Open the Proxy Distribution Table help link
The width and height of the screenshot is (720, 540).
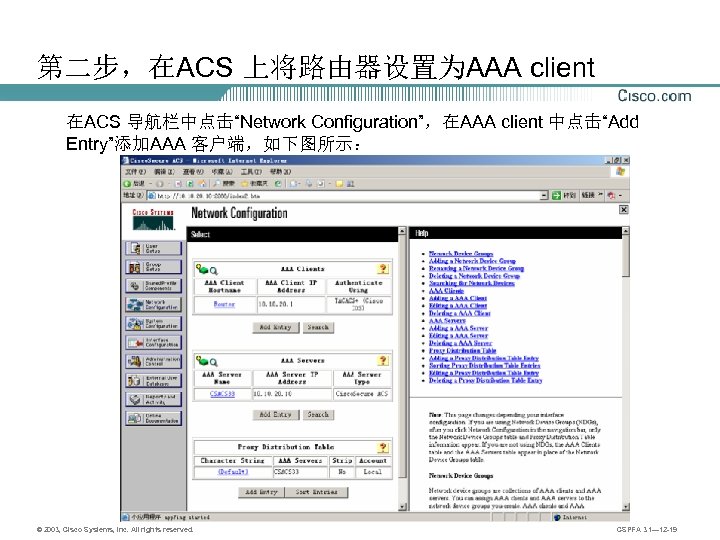pyautogui.click(x=462, y=351)
